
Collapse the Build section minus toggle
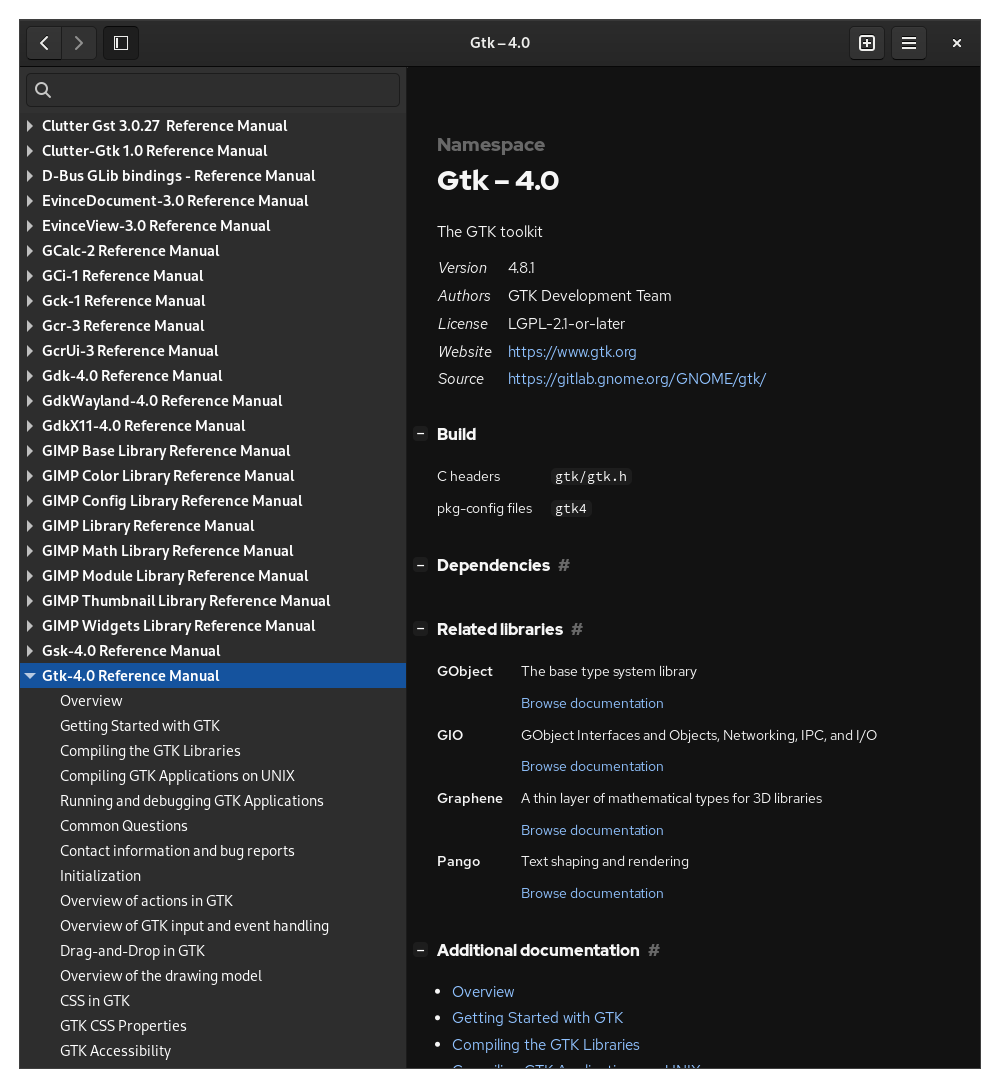421,434
